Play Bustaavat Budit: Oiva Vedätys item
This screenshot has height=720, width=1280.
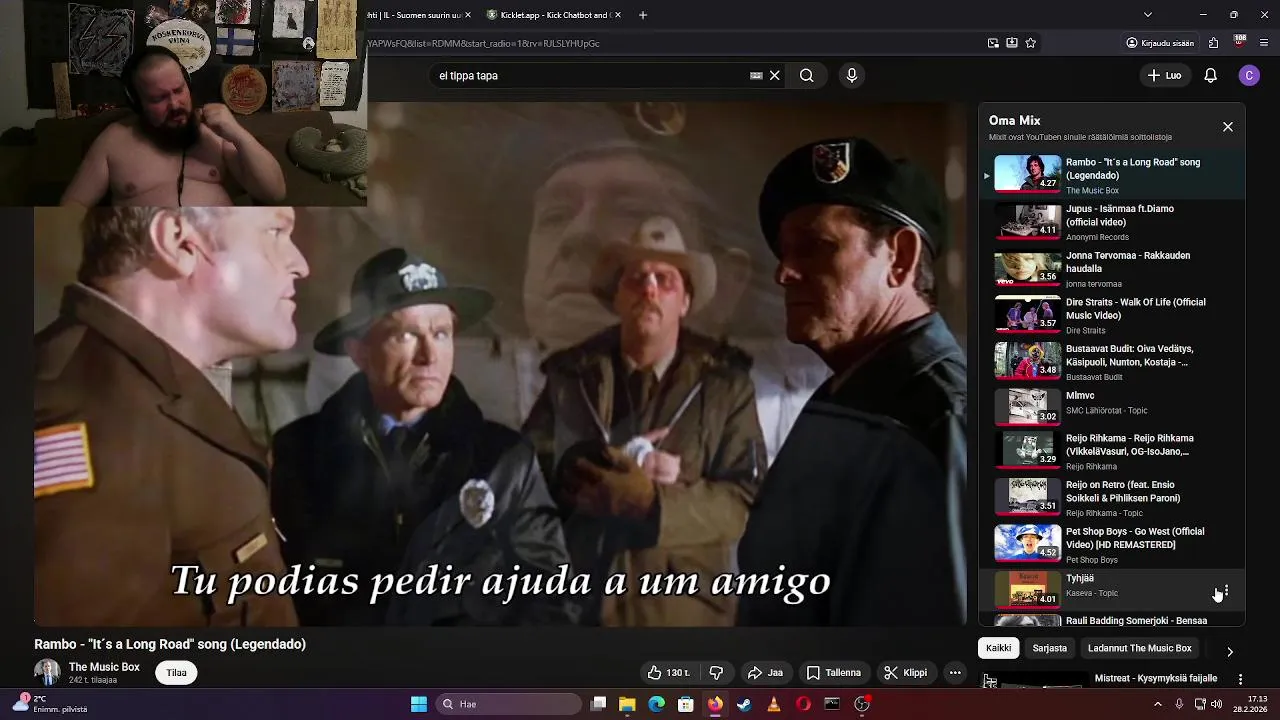(x=1111, y=362)
